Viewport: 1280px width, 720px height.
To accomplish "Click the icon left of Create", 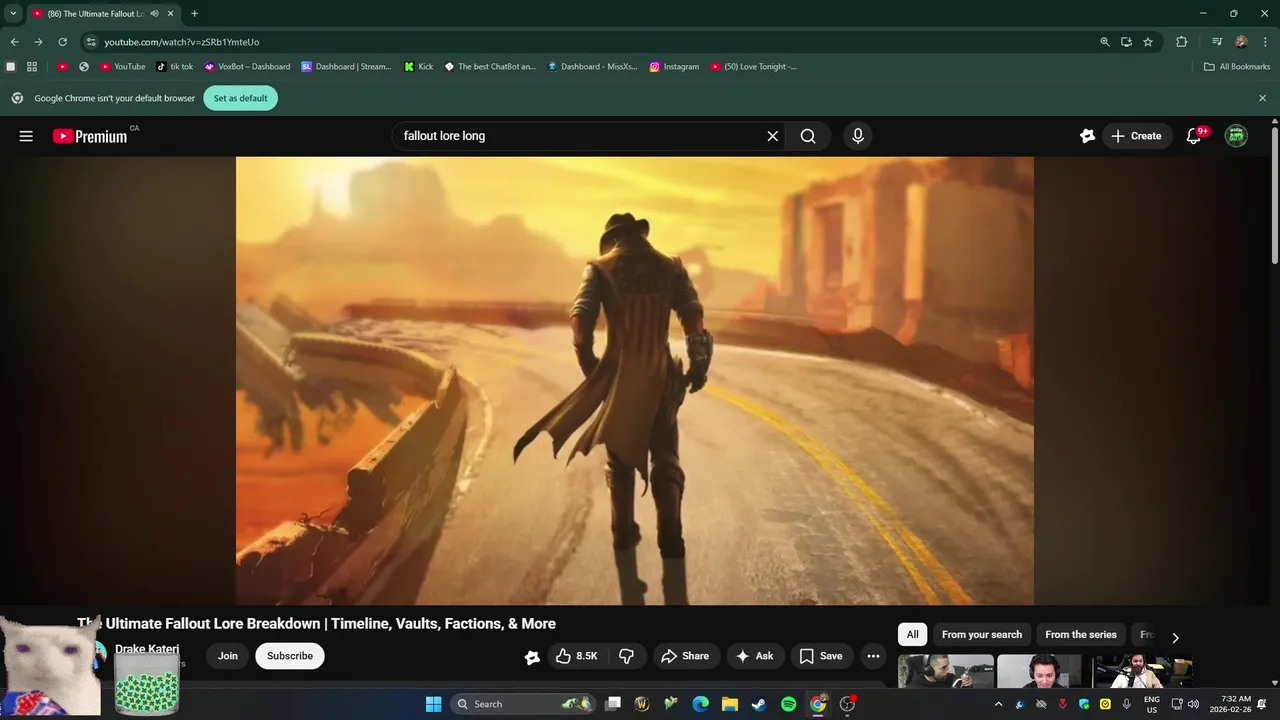I will [x=1087, y=136].
